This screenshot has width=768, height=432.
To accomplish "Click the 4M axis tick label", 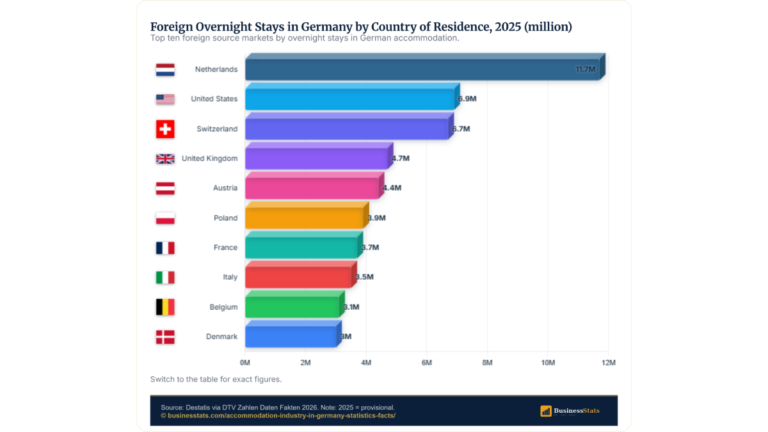I will tap(366, 363).
